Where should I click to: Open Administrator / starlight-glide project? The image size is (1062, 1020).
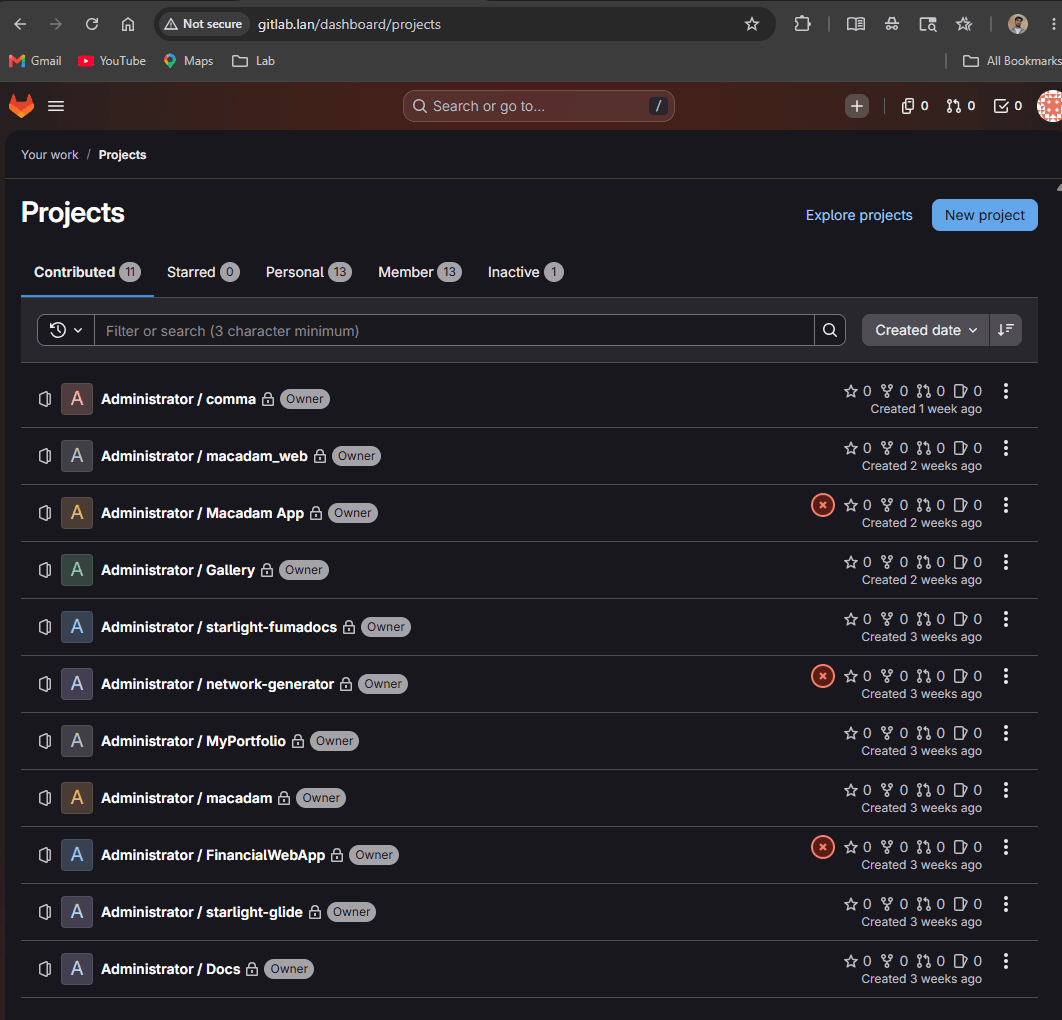click(x=202, y=912)
